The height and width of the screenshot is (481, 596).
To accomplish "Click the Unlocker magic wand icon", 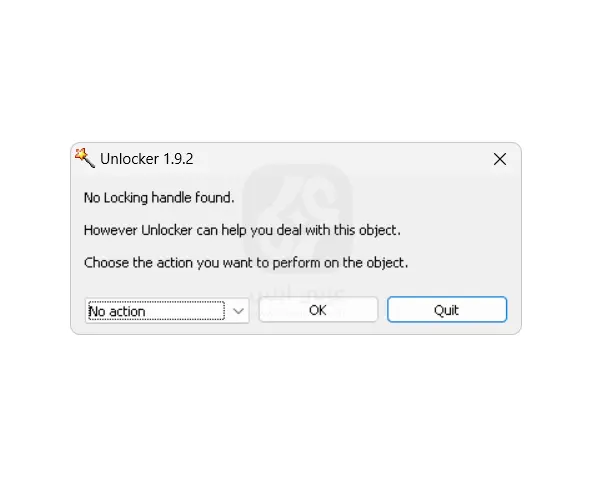I will tap(85, 158).
